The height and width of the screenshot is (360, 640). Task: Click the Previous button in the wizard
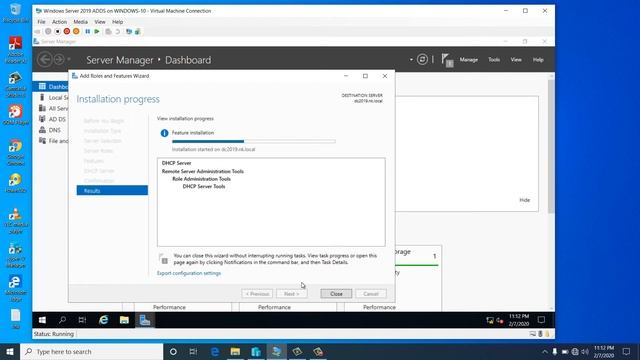[x=257, y=294]
